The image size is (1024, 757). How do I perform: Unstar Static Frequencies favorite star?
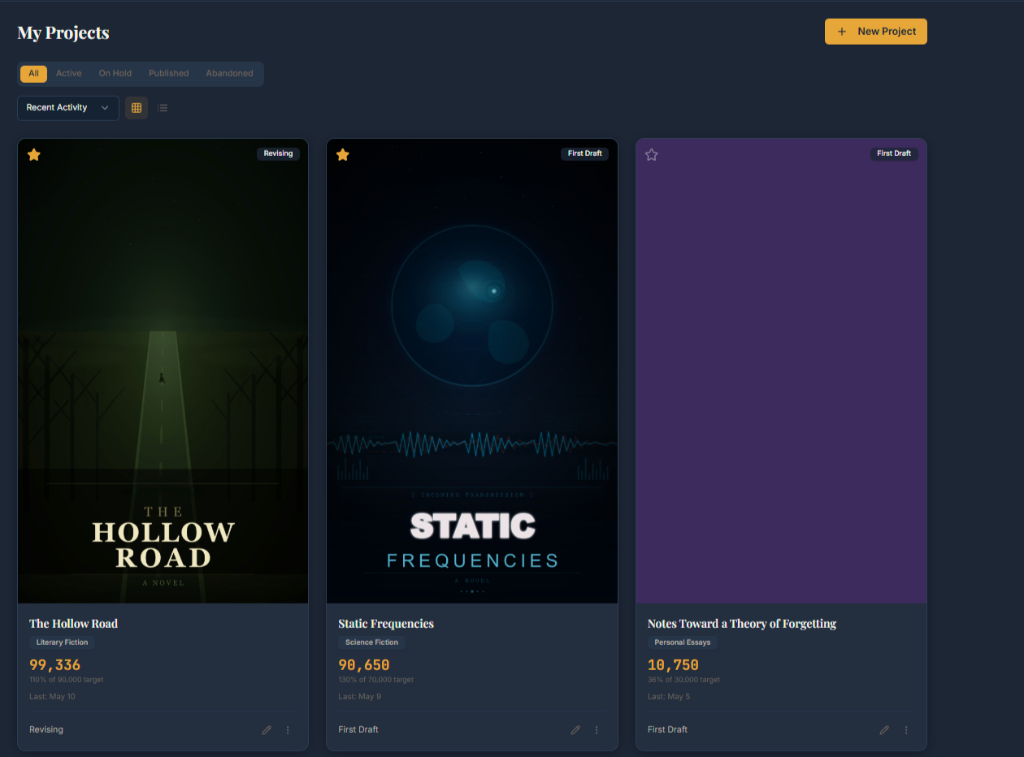(343, 155)
